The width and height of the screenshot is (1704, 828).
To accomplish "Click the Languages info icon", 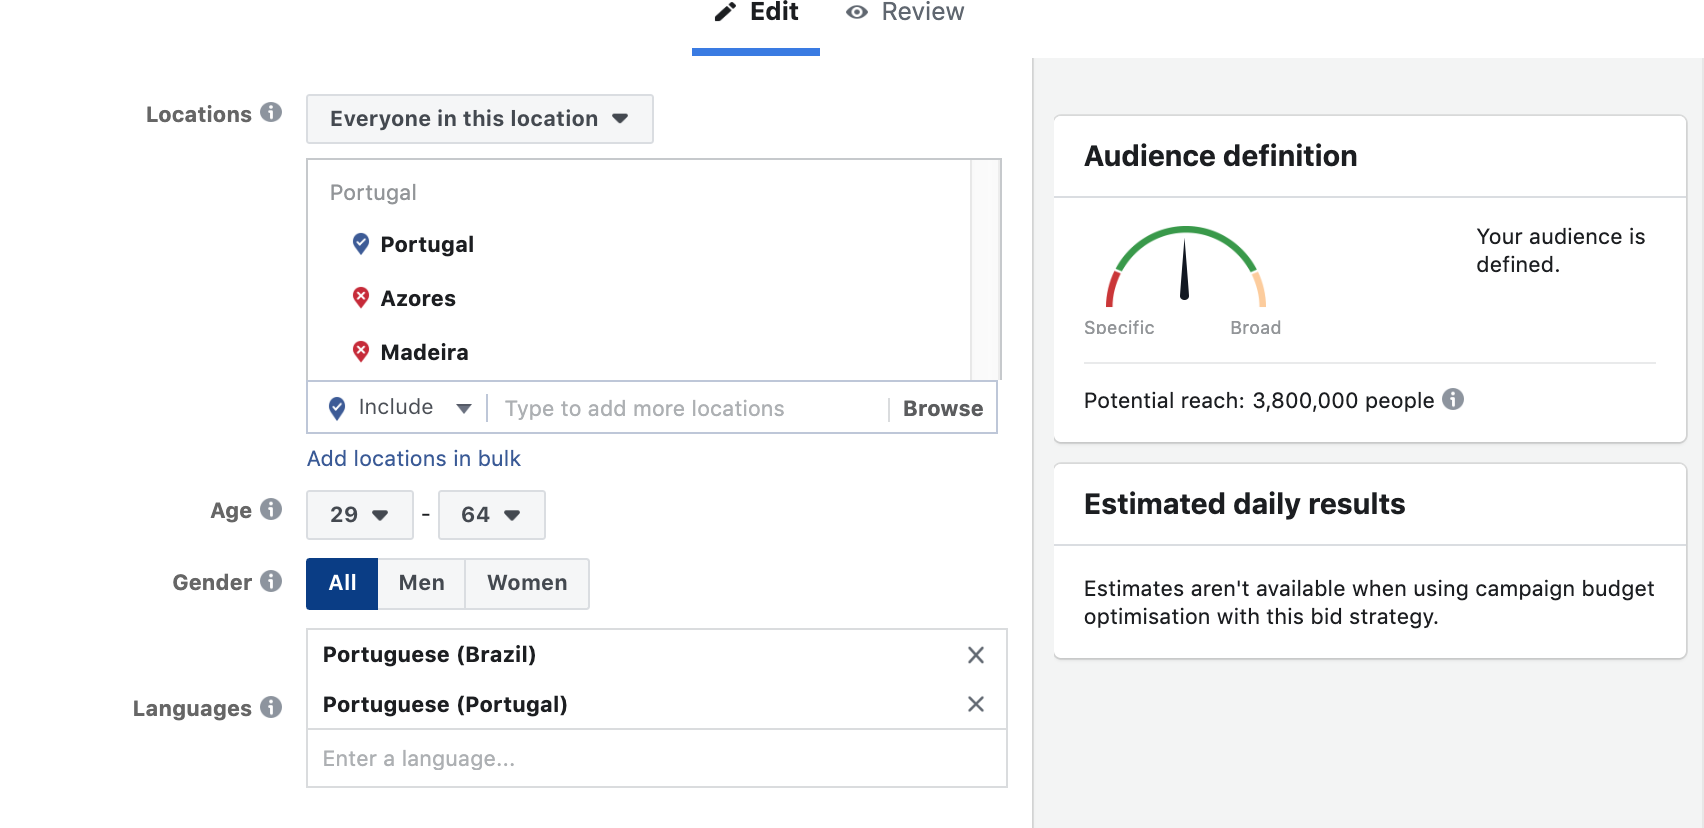I will (x=271, y=707).
